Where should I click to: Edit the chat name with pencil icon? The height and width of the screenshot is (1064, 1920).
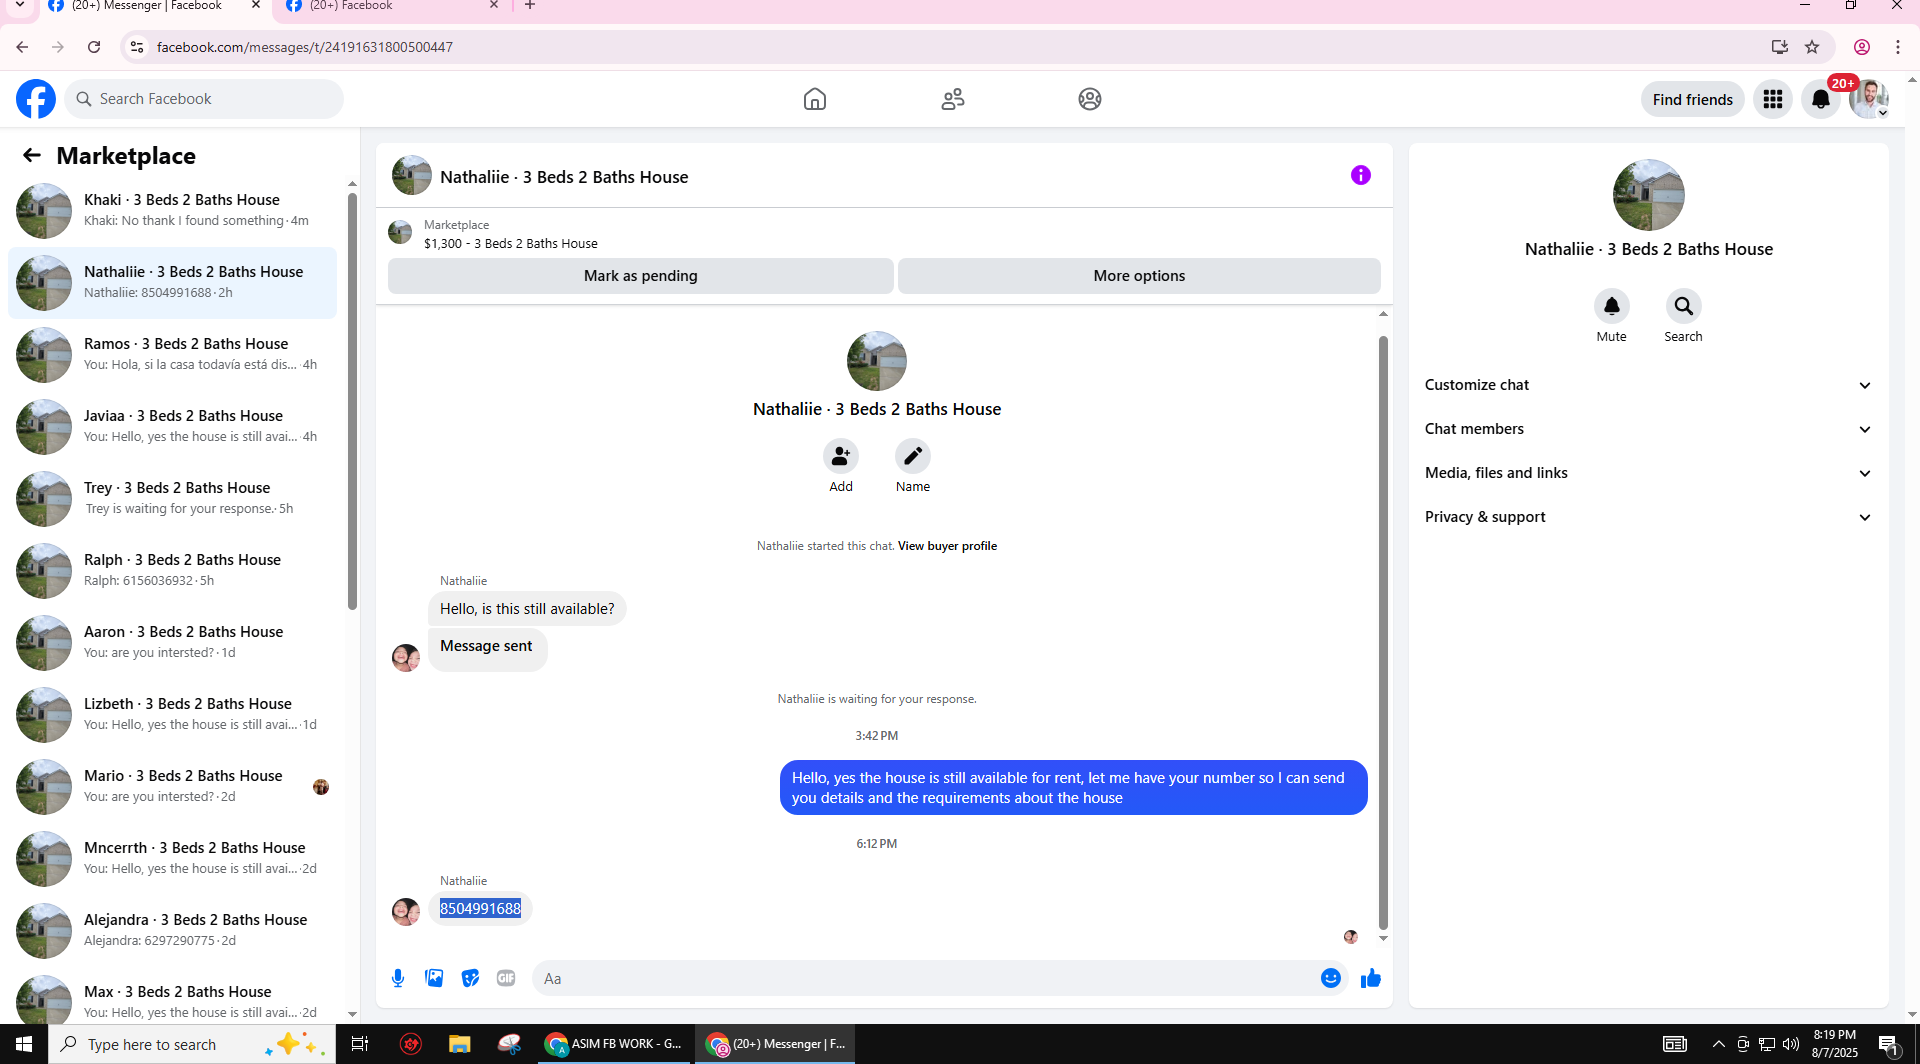[x=913, y=456]
